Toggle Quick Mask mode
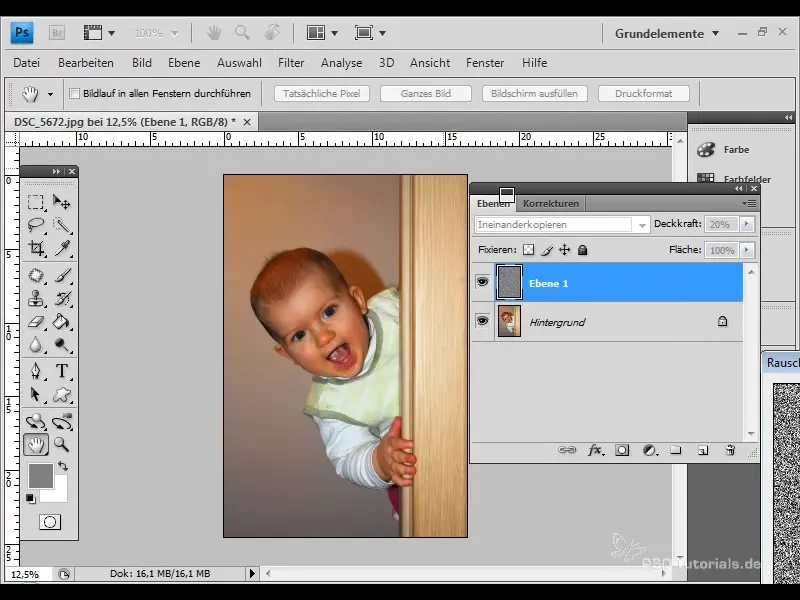 [x=50, y=522]
